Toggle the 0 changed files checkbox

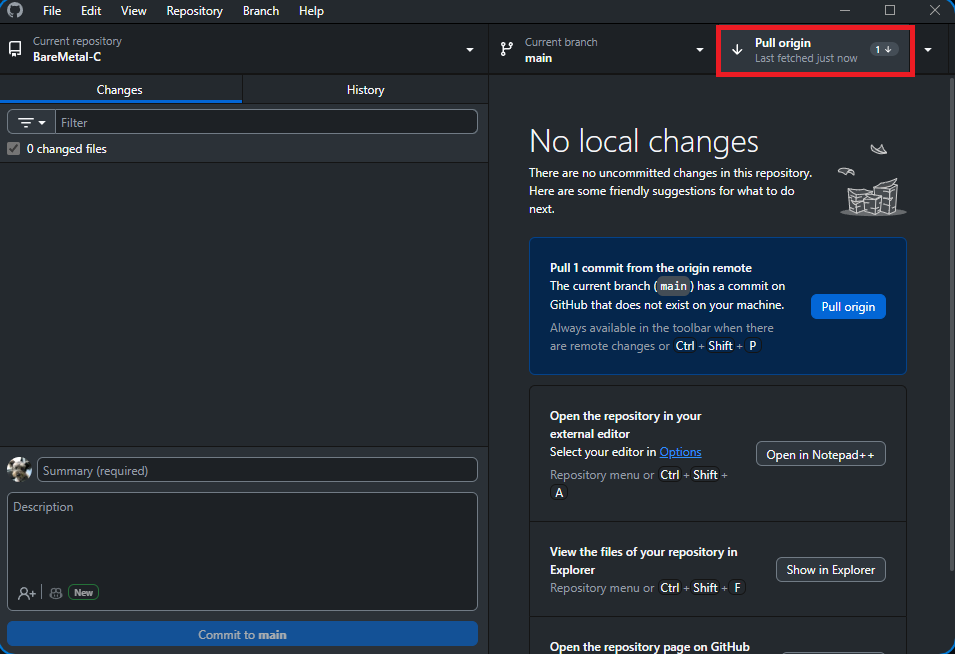14,149
